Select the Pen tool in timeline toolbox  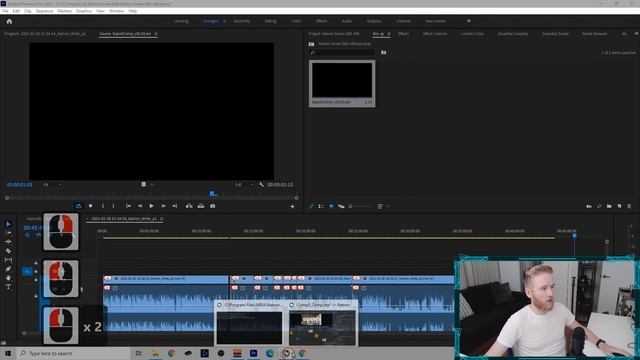[8, 269]
